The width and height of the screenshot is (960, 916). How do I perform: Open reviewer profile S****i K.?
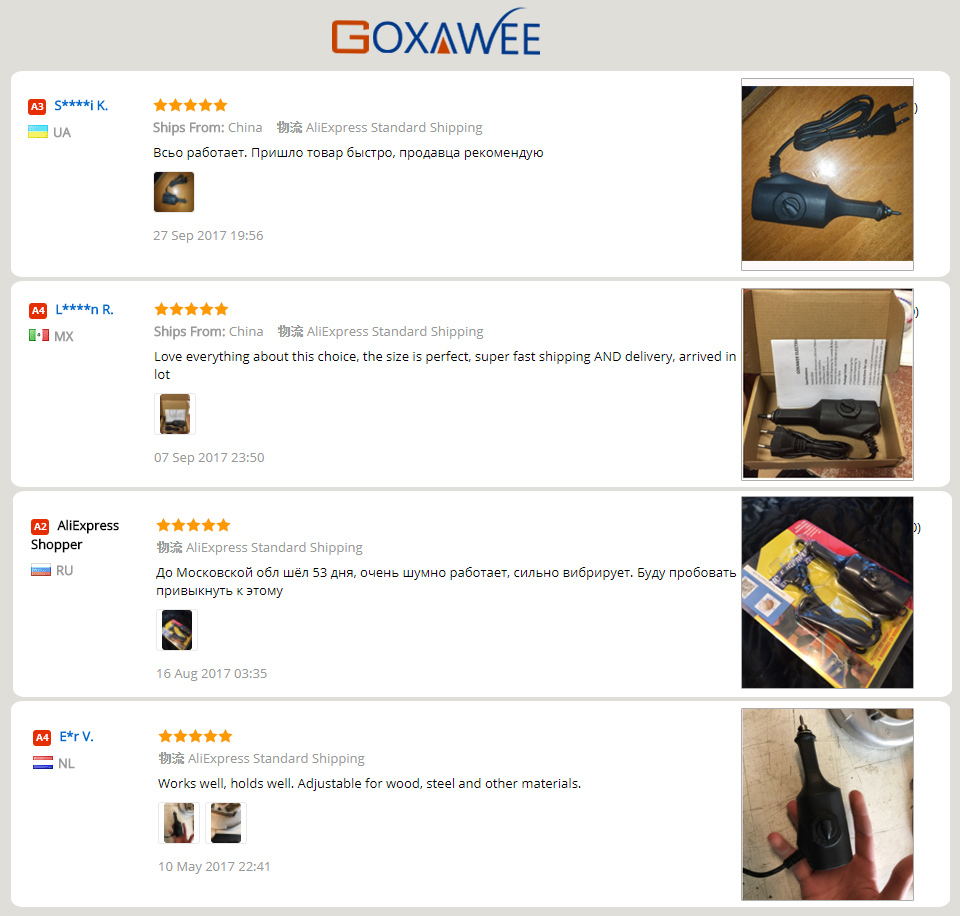pyautogui.click(x=81, y=105)
